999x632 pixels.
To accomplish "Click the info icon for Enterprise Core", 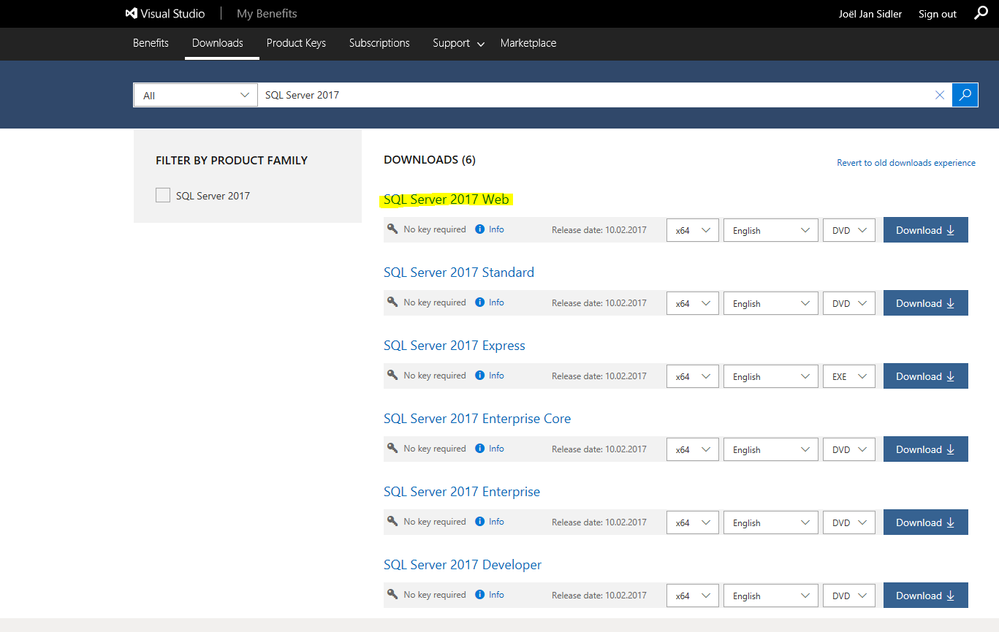I will click(x=480, y=449).
